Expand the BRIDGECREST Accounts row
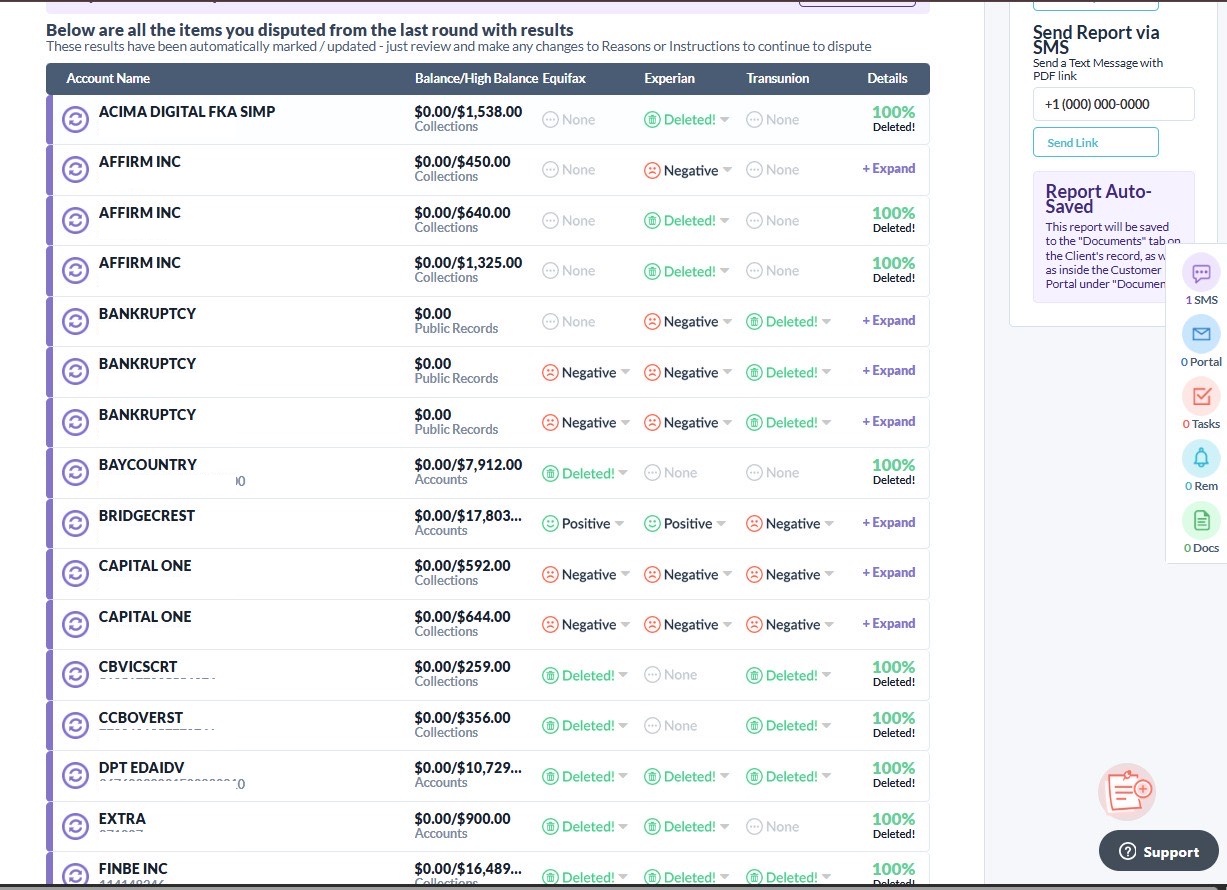The height and width of the screenshot is (890, 1227). 888,522
